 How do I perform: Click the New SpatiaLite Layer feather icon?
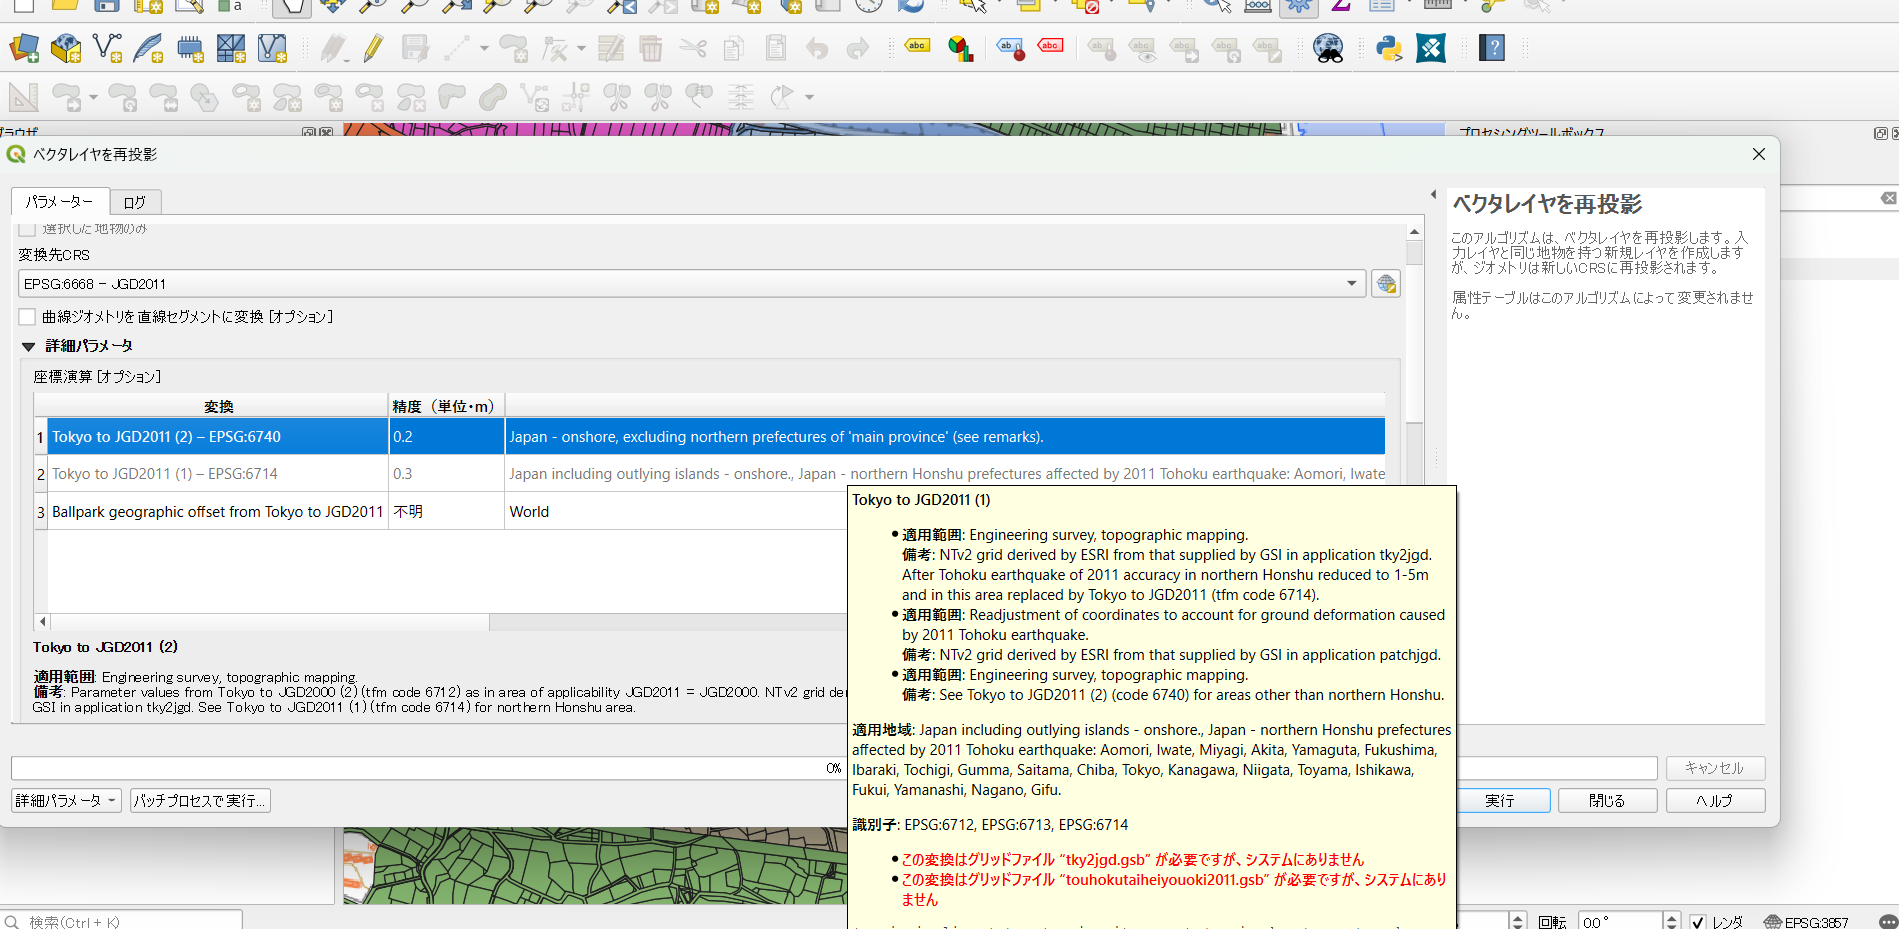click(148, 48)
